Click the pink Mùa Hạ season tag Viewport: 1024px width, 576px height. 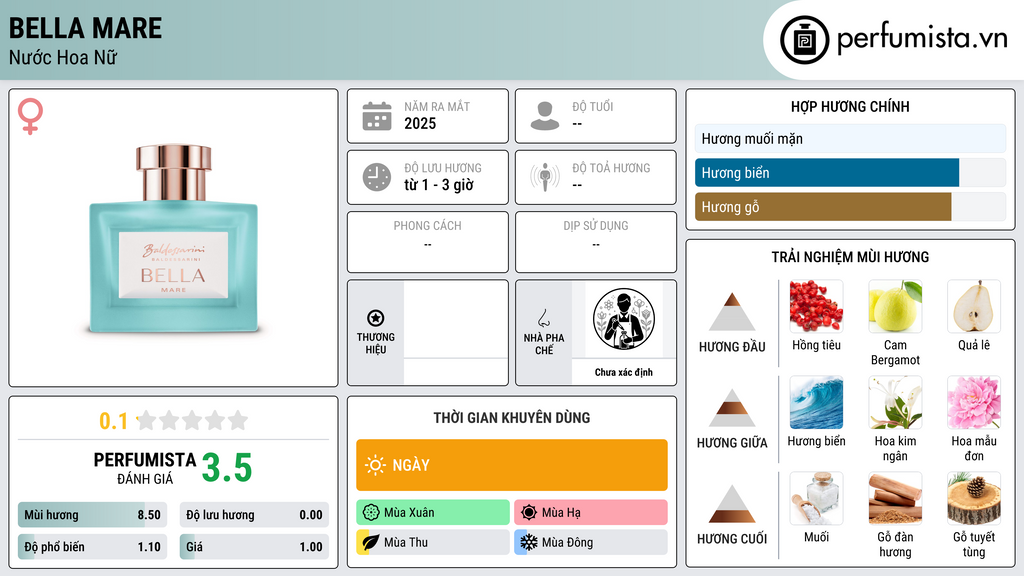coord(591,513)
